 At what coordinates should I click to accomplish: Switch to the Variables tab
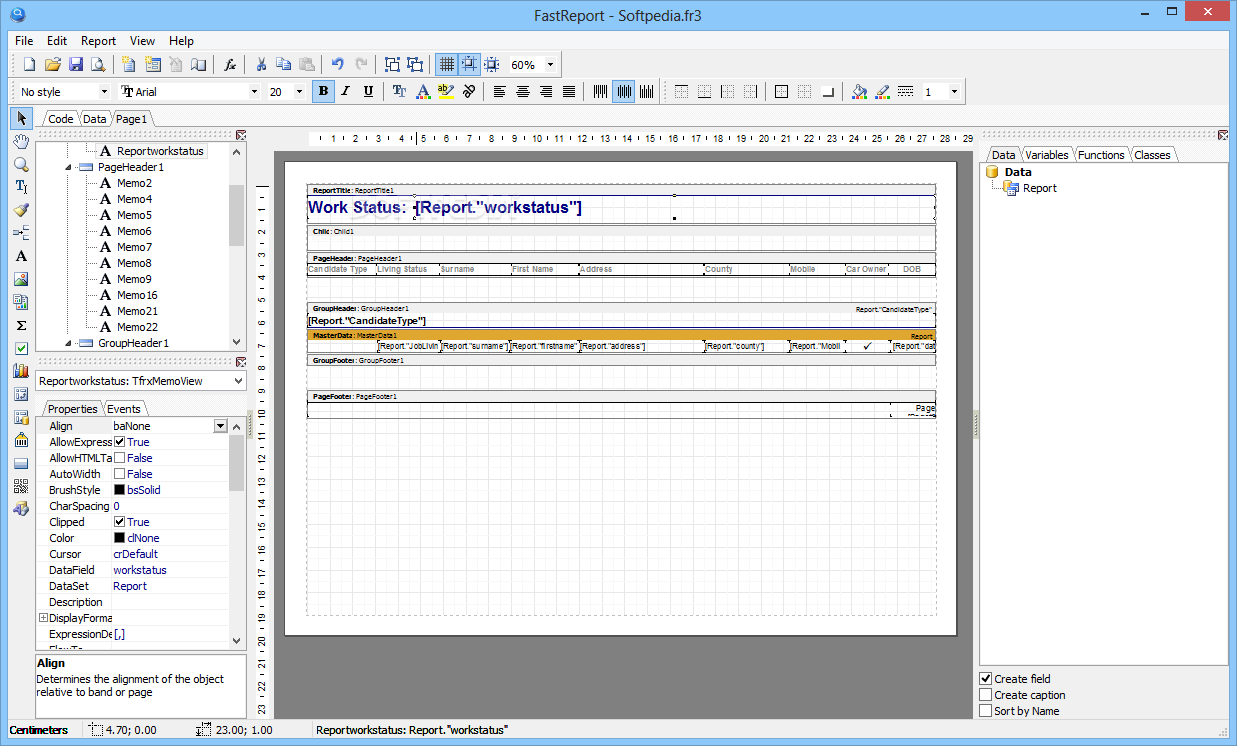point(1047,155)
